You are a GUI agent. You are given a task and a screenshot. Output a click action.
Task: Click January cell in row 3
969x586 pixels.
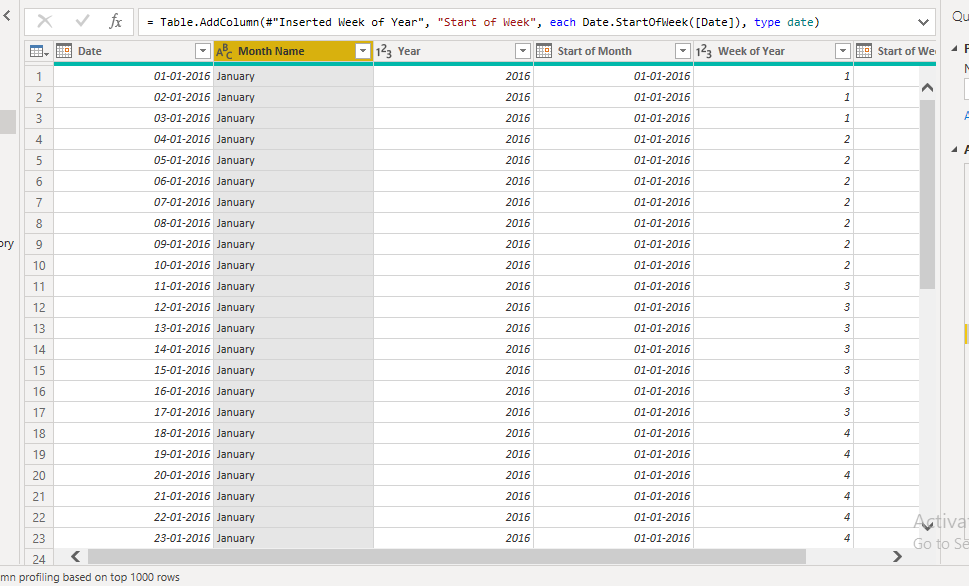(294, 119)
